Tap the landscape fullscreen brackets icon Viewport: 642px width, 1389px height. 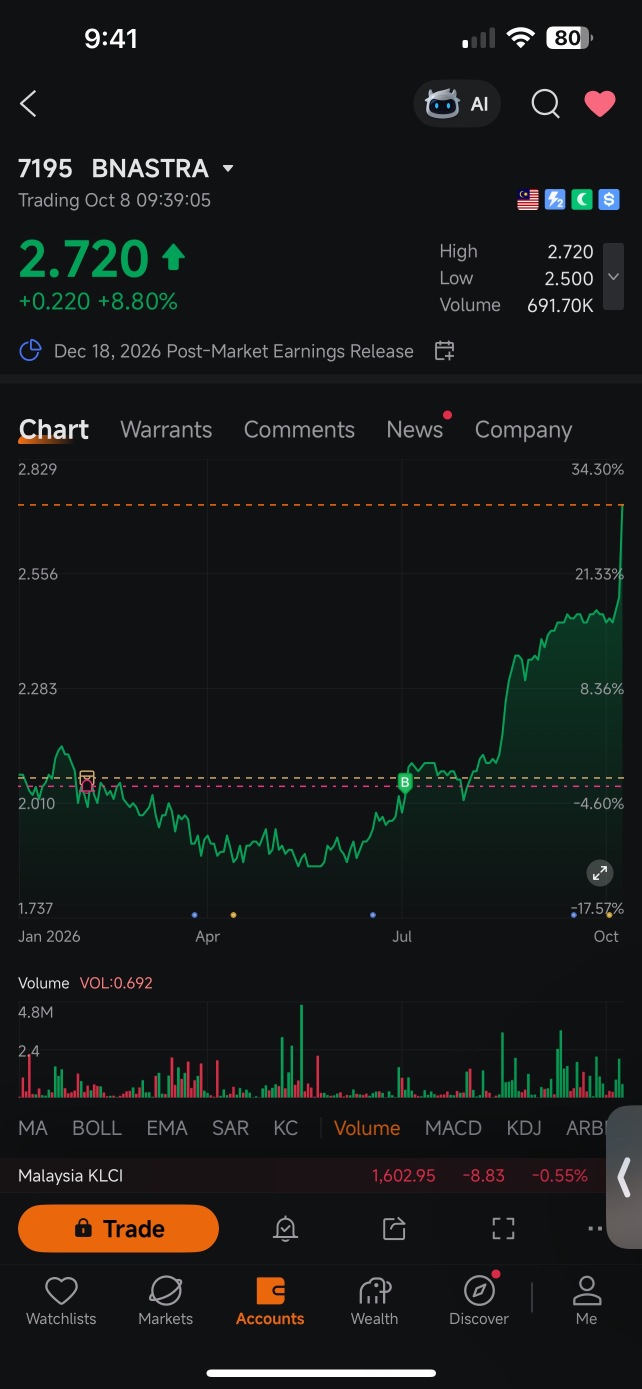[x=503, y=1229]
